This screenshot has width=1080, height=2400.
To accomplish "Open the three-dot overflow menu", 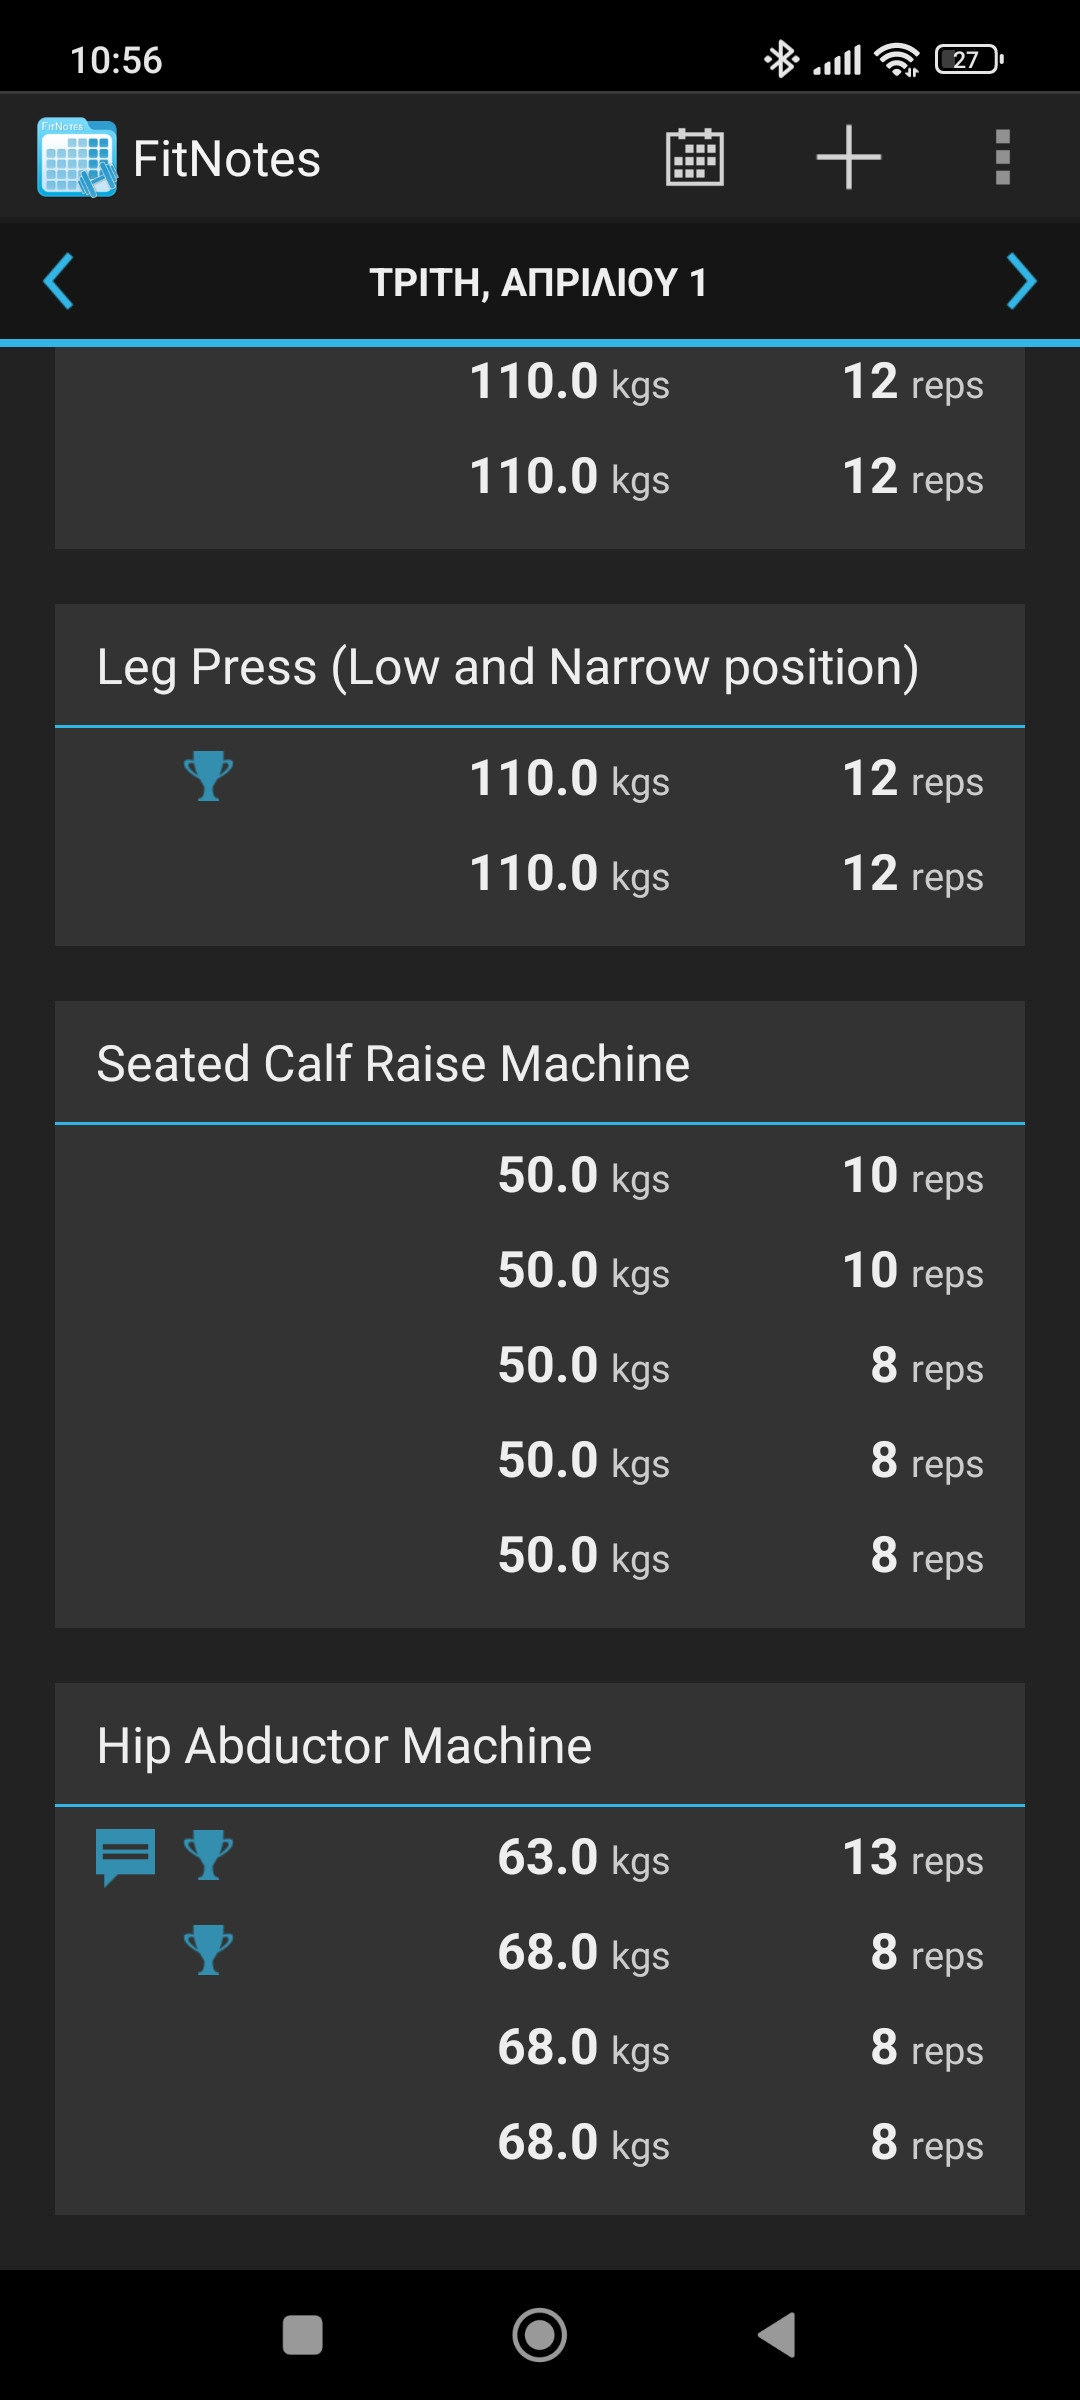I will point(1002,157).
